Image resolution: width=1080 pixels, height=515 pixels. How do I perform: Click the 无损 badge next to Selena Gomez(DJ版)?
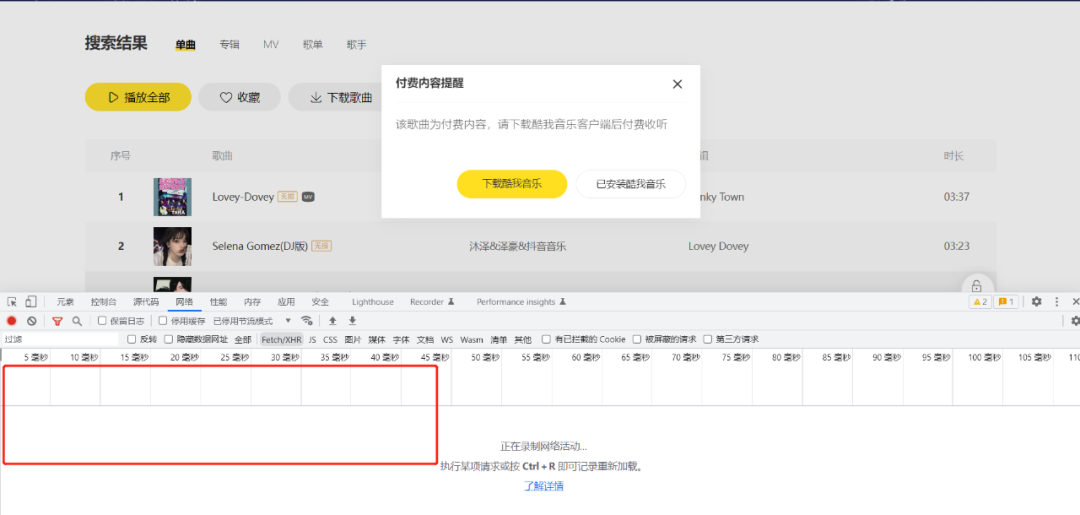point(322,246)
